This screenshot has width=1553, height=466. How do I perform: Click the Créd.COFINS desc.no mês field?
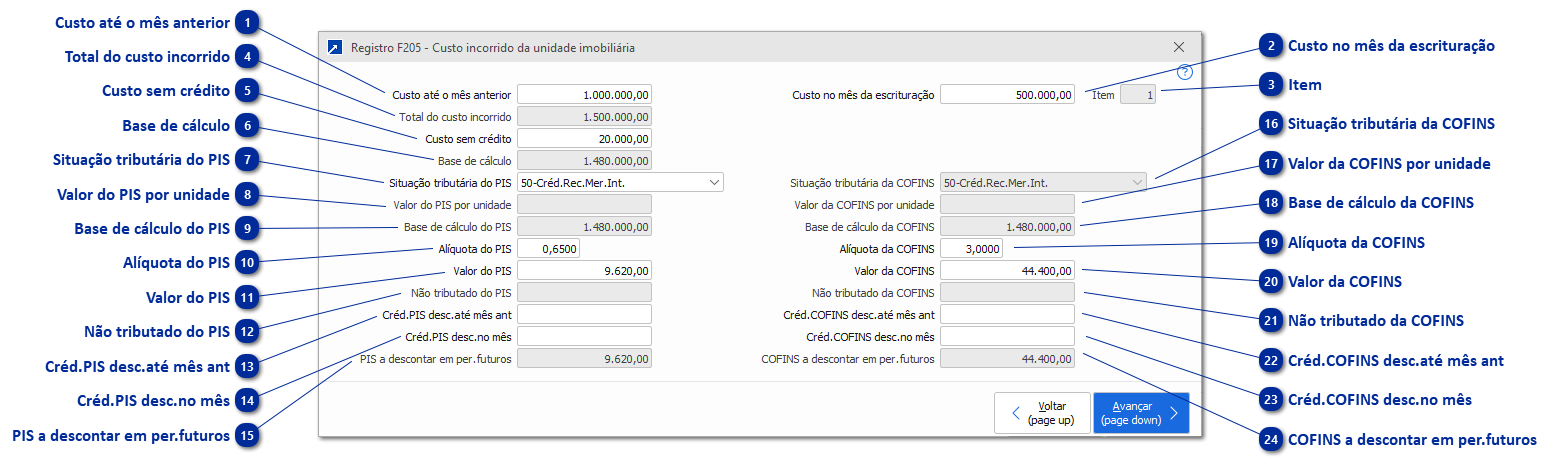pos(1008,336)
